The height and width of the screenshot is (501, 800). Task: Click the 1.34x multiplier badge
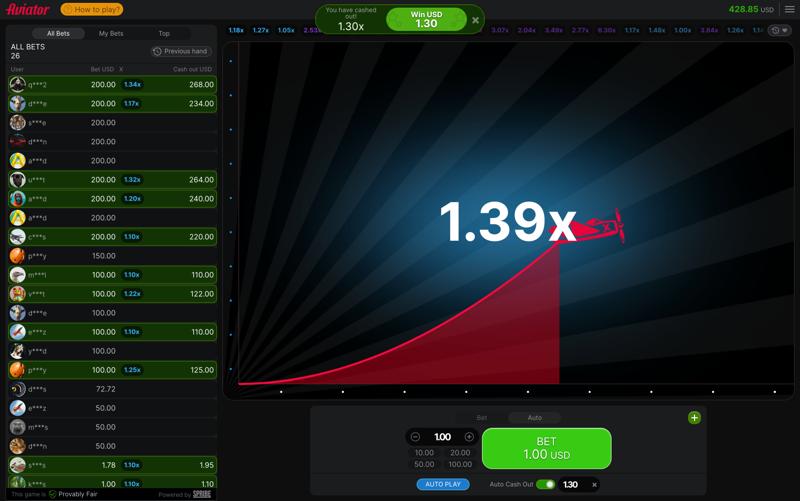click(132, 85)
